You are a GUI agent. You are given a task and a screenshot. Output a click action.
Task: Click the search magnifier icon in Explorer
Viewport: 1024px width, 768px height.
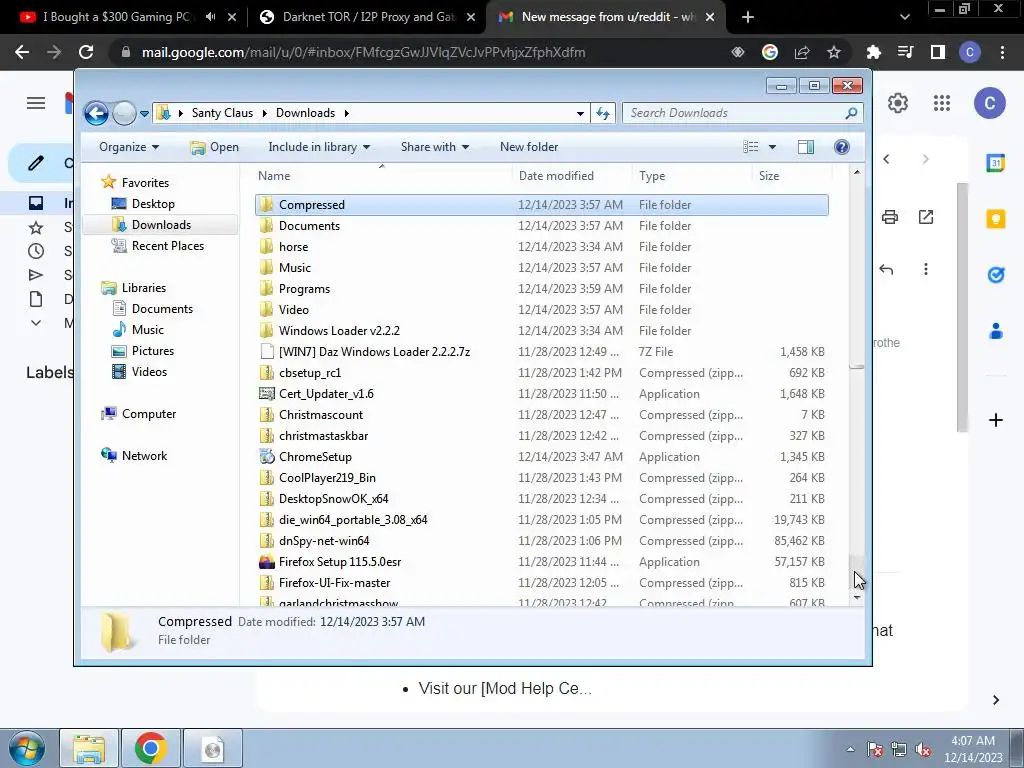tap(850, 113)
